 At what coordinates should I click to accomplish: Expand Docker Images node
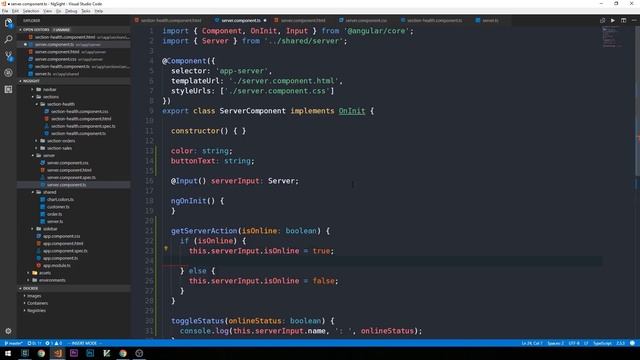34,296
